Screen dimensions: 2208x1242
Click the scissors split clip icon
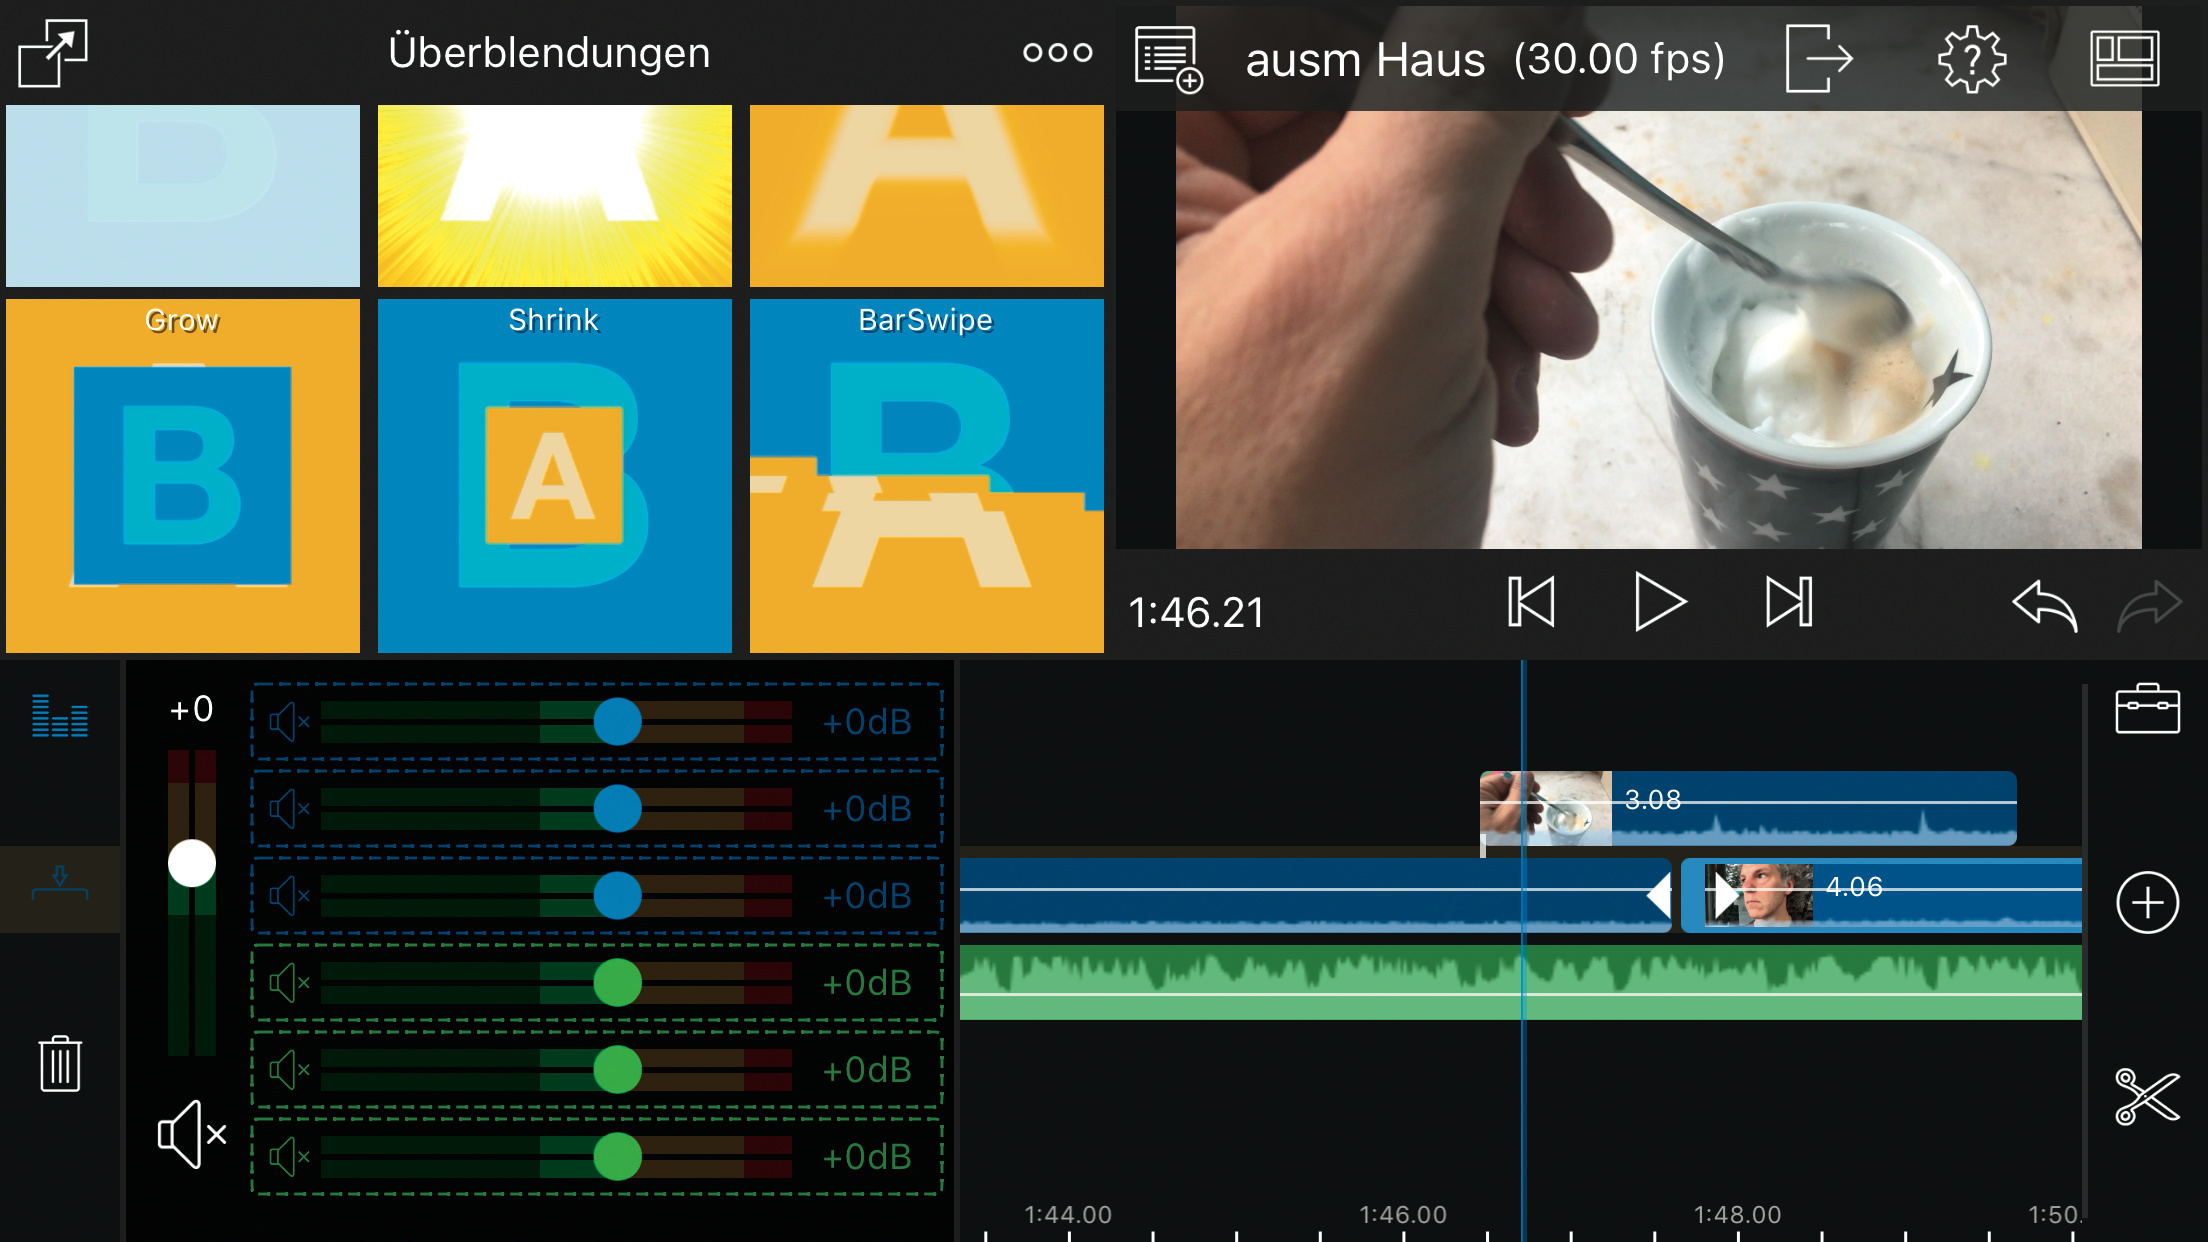(2146, 1096)
